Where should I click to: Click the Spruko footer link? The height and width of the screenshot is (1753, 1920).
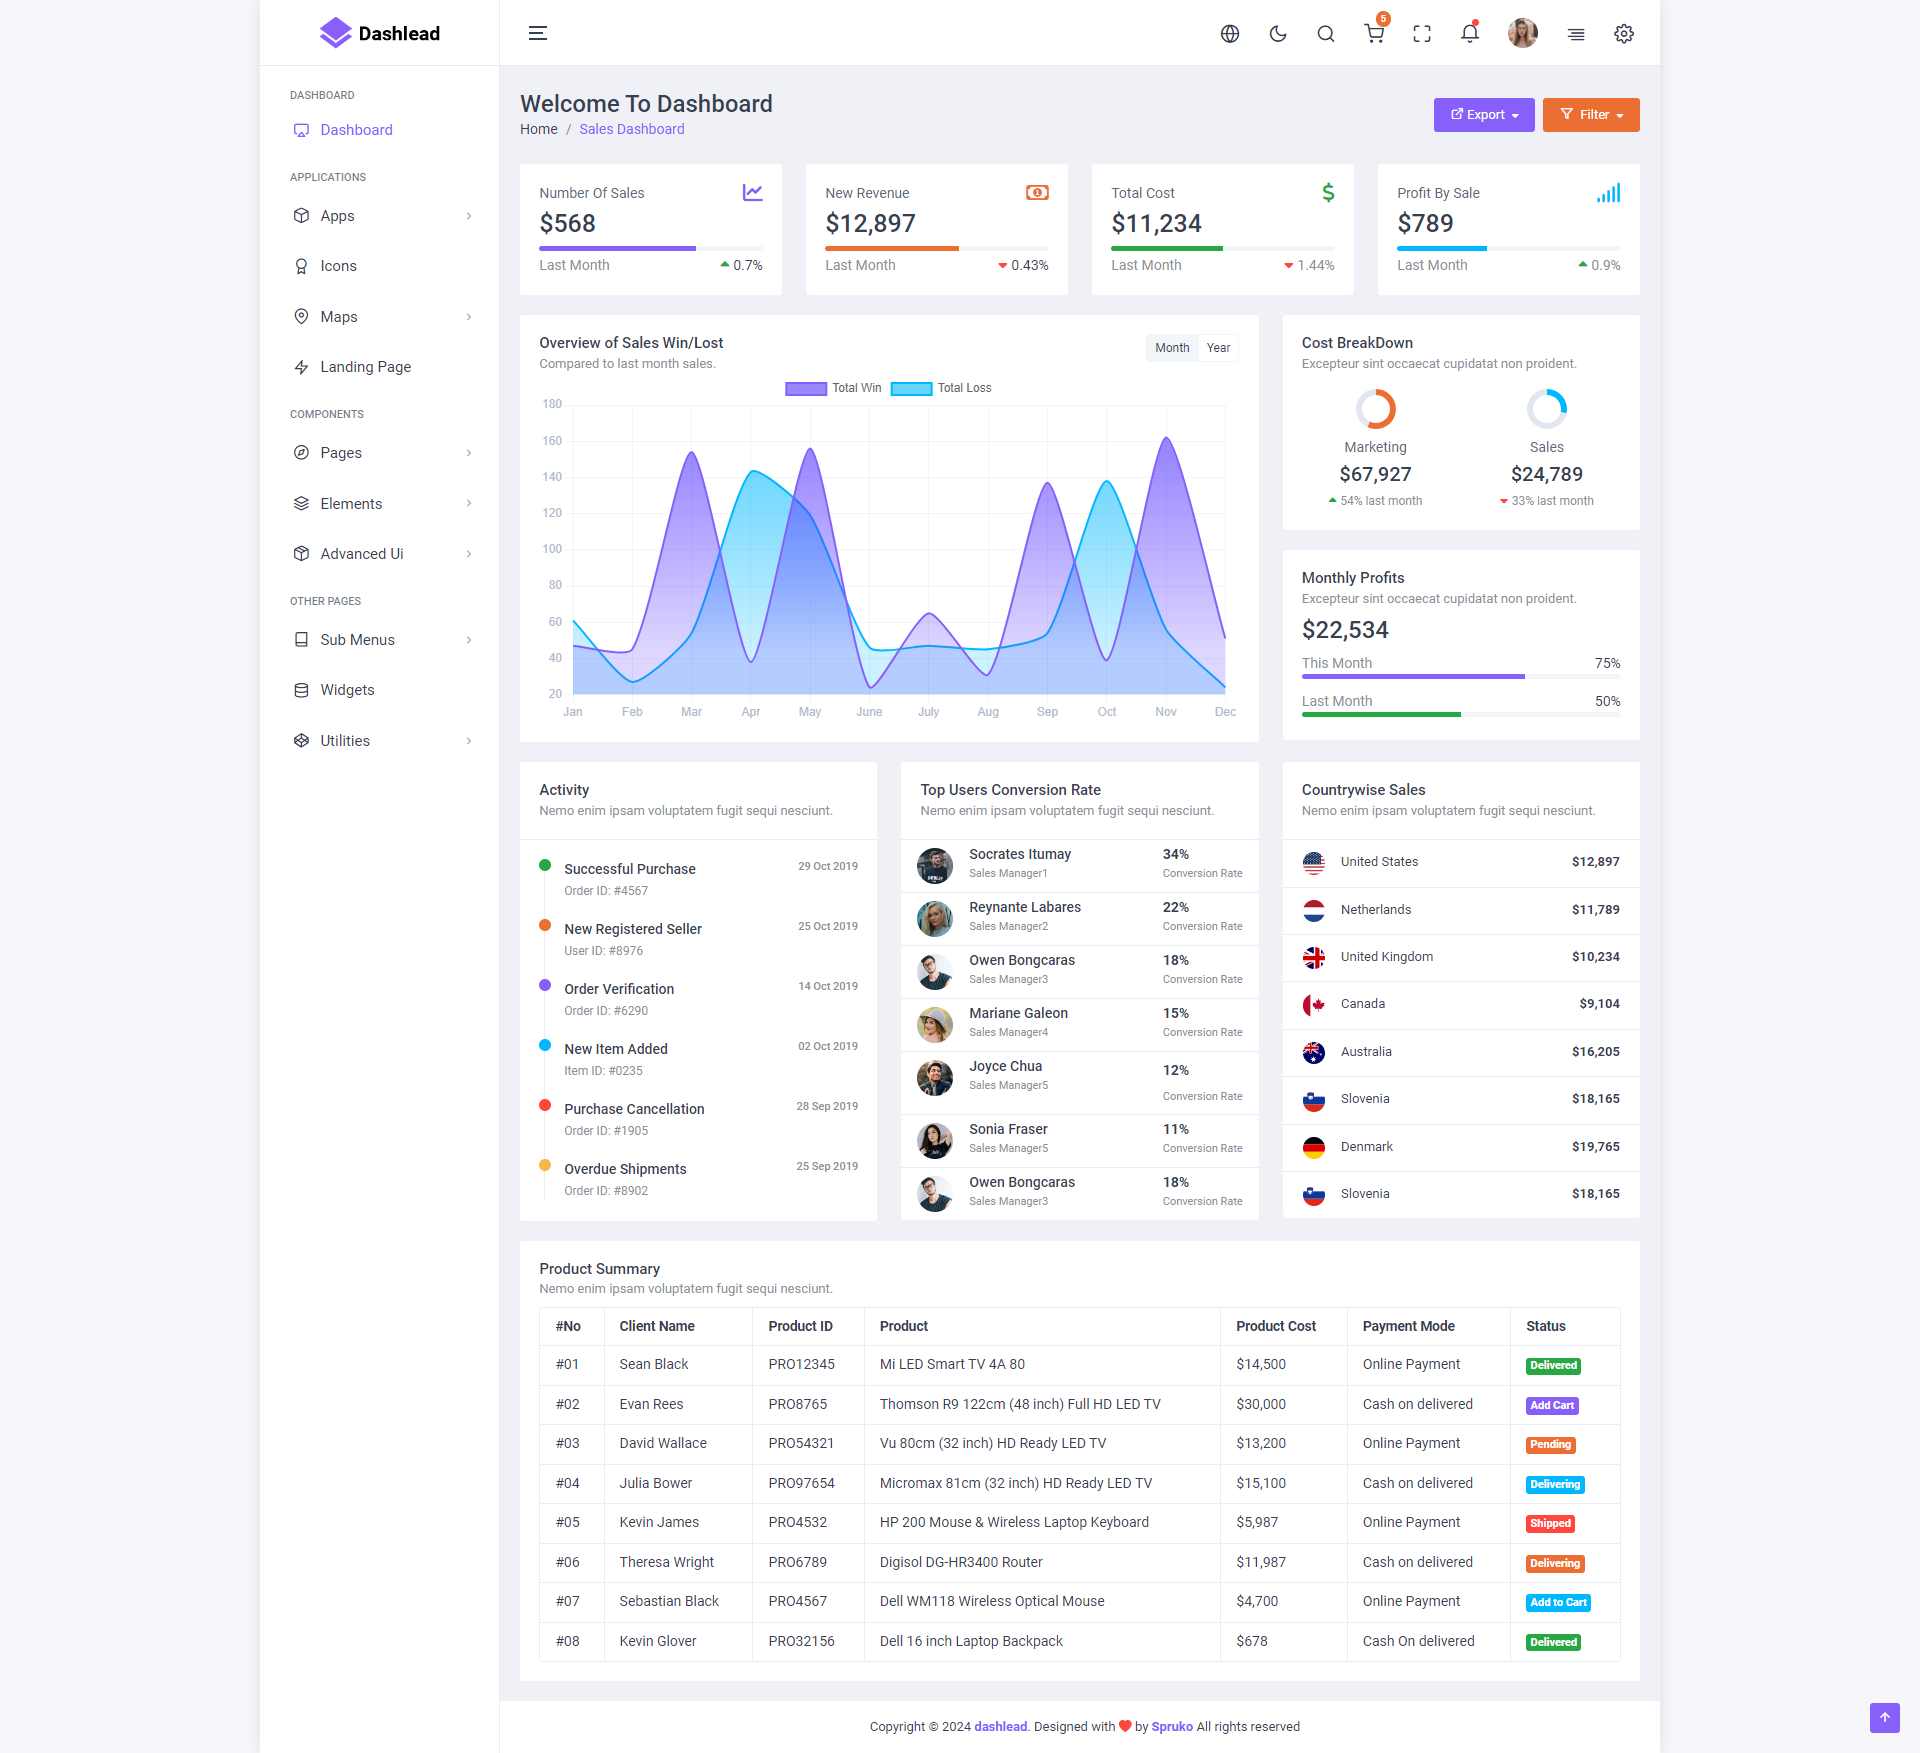[1171, 1726]
